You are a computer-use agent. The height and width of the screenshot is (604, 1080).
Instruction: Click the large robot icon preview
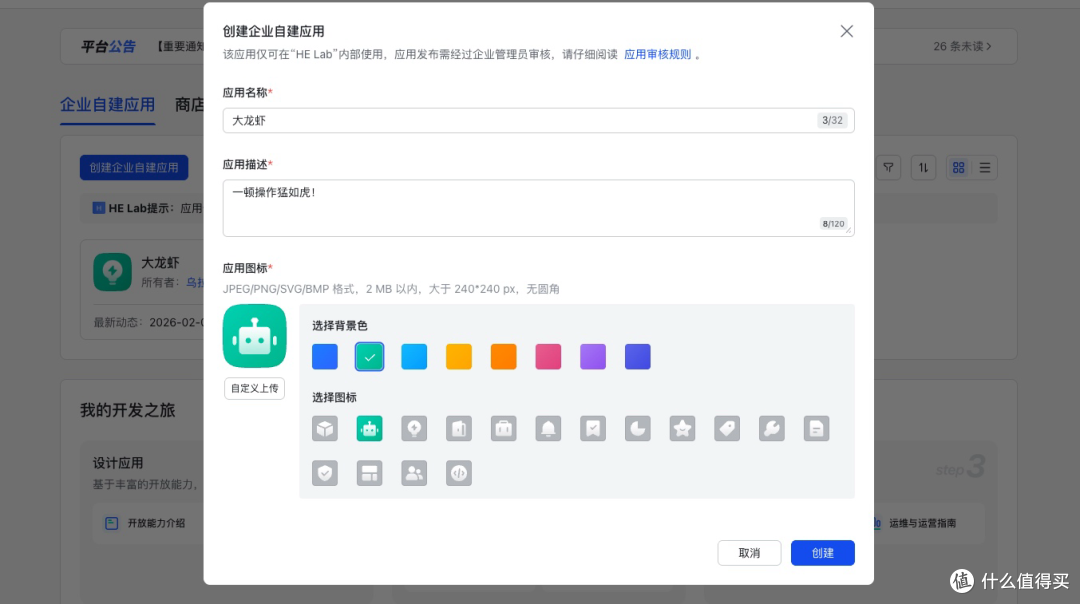click(254, 336)
